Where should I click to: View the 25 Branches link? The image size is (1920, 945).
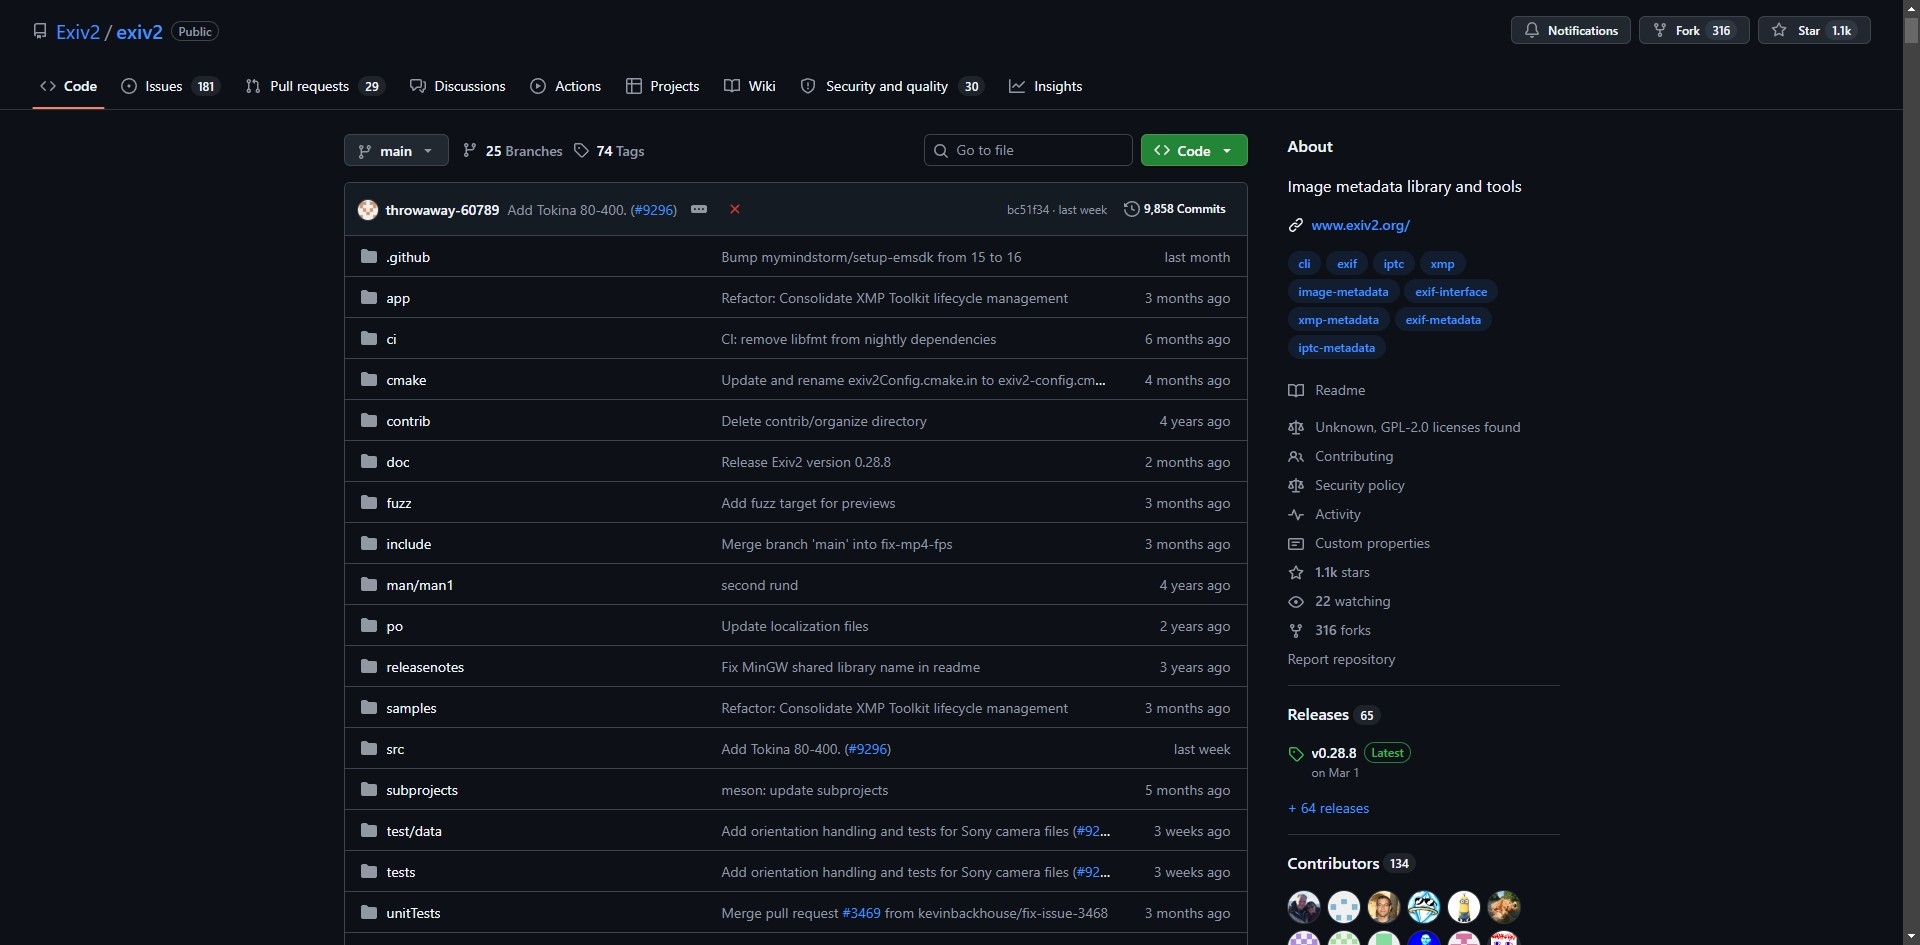pyautogui.click(x=513, y=151)
